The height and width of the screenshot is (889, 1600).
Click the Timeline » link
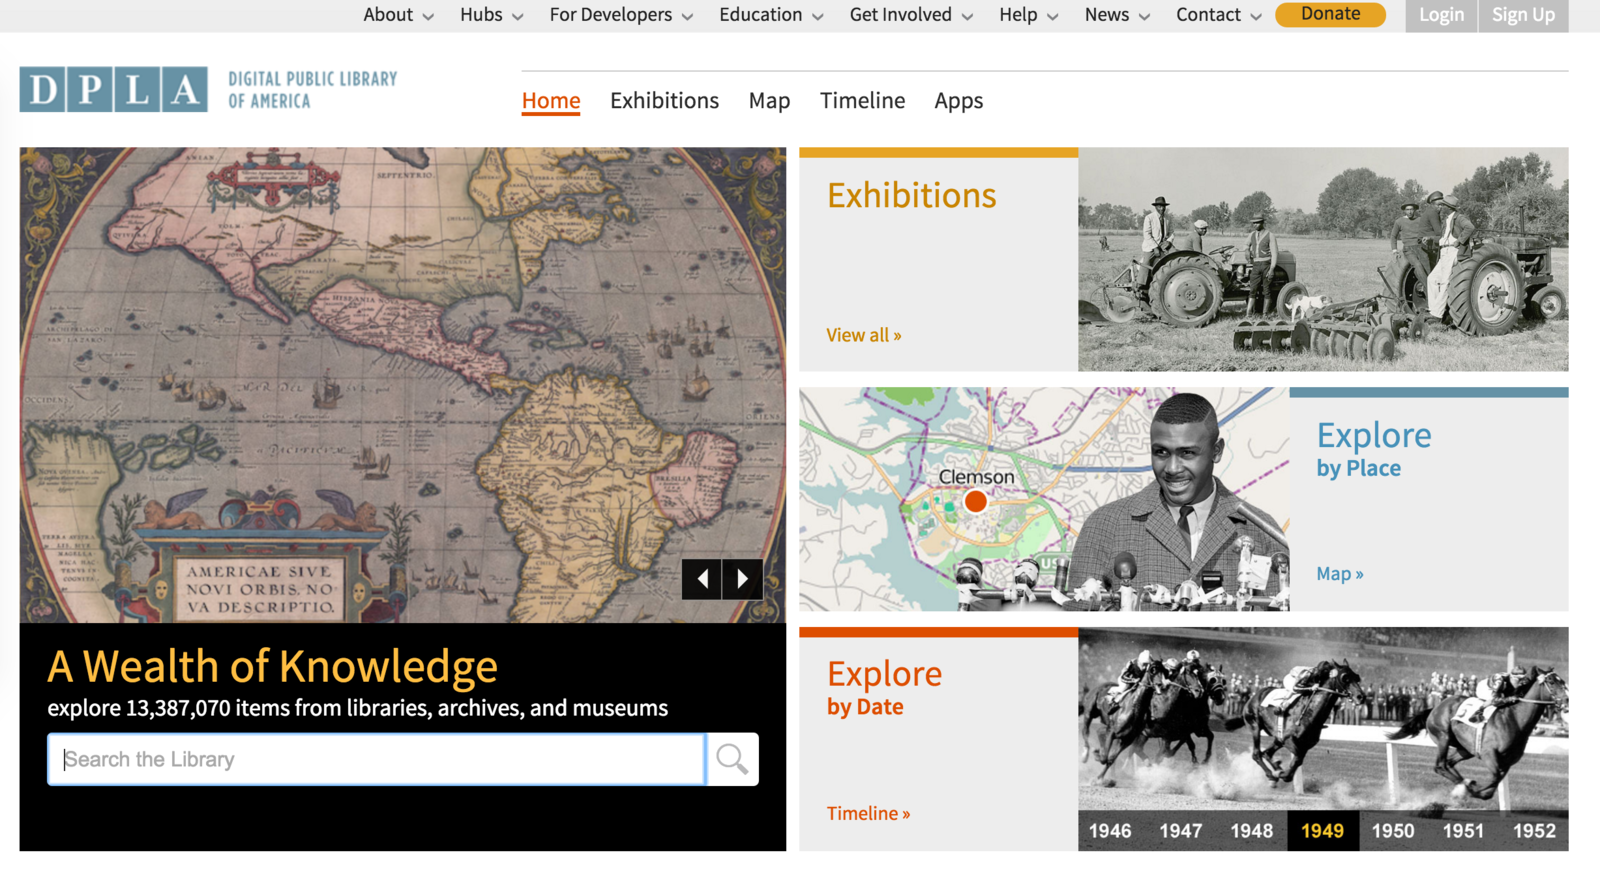click(x=868, y=814)
